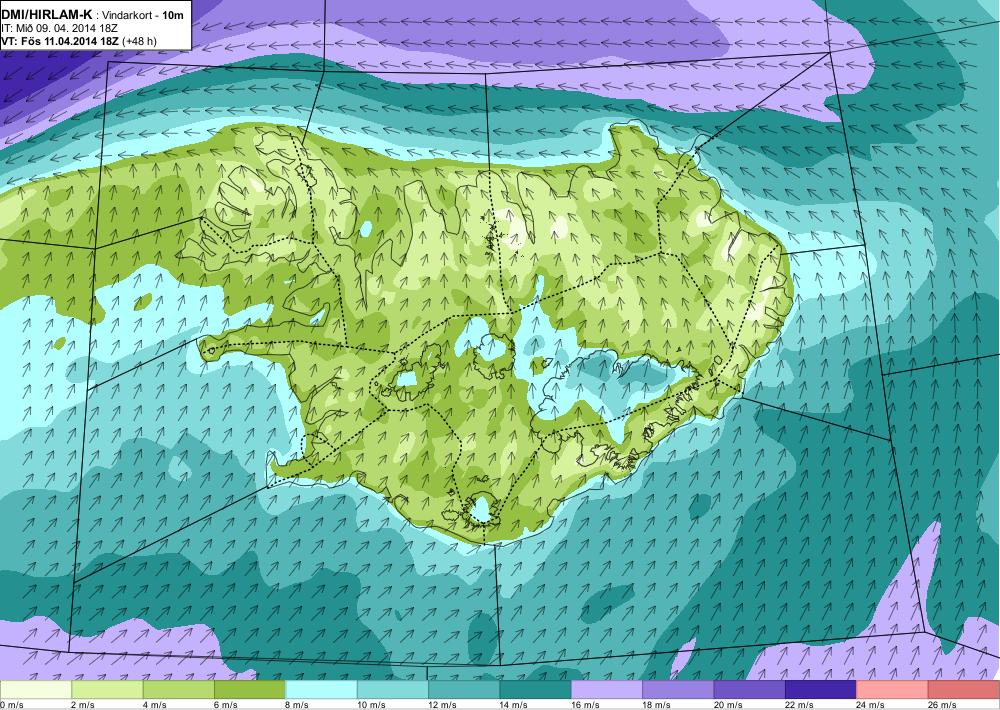The image size is (1000, 710).
Task: Click the teal 12–14 m/s legend swatch
Action: pyautogui.click(x=464, y=690)
